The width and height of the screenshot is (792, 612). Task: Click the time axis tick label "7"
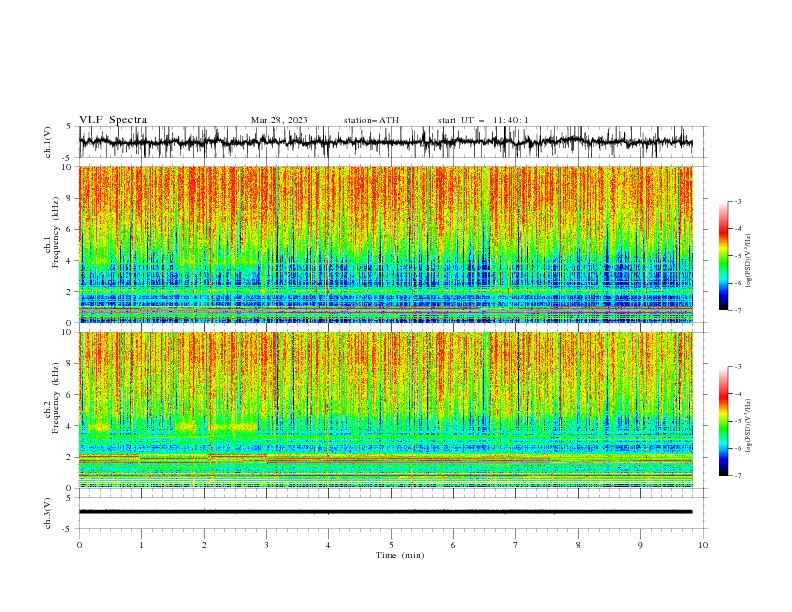tap(516, 545)
